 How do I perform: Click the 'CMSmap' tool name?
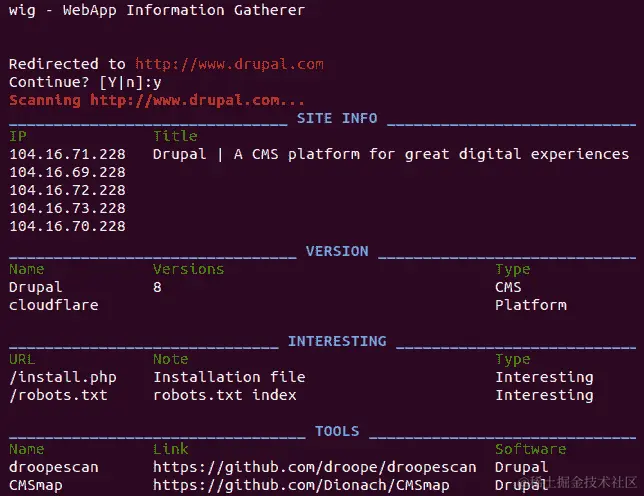point(36,485)
